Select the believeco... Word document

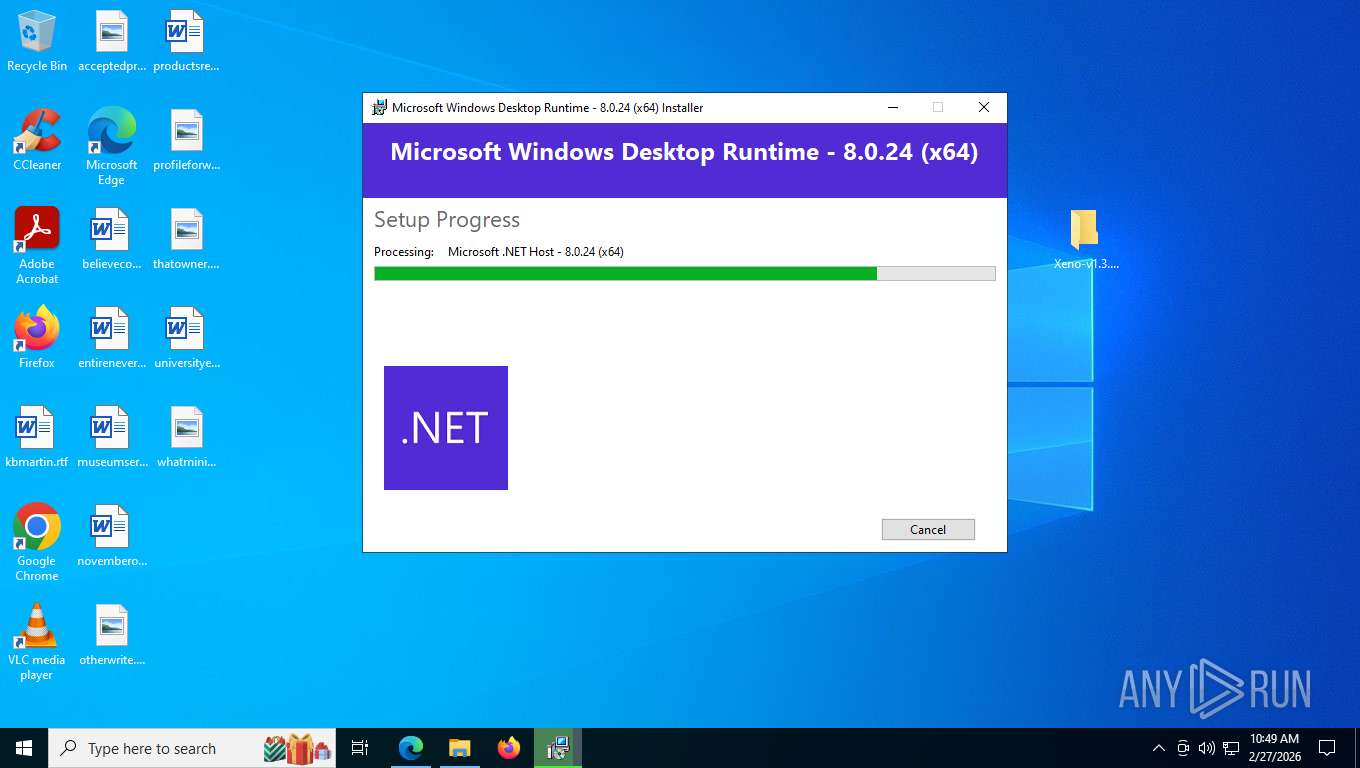pos(112,239)
